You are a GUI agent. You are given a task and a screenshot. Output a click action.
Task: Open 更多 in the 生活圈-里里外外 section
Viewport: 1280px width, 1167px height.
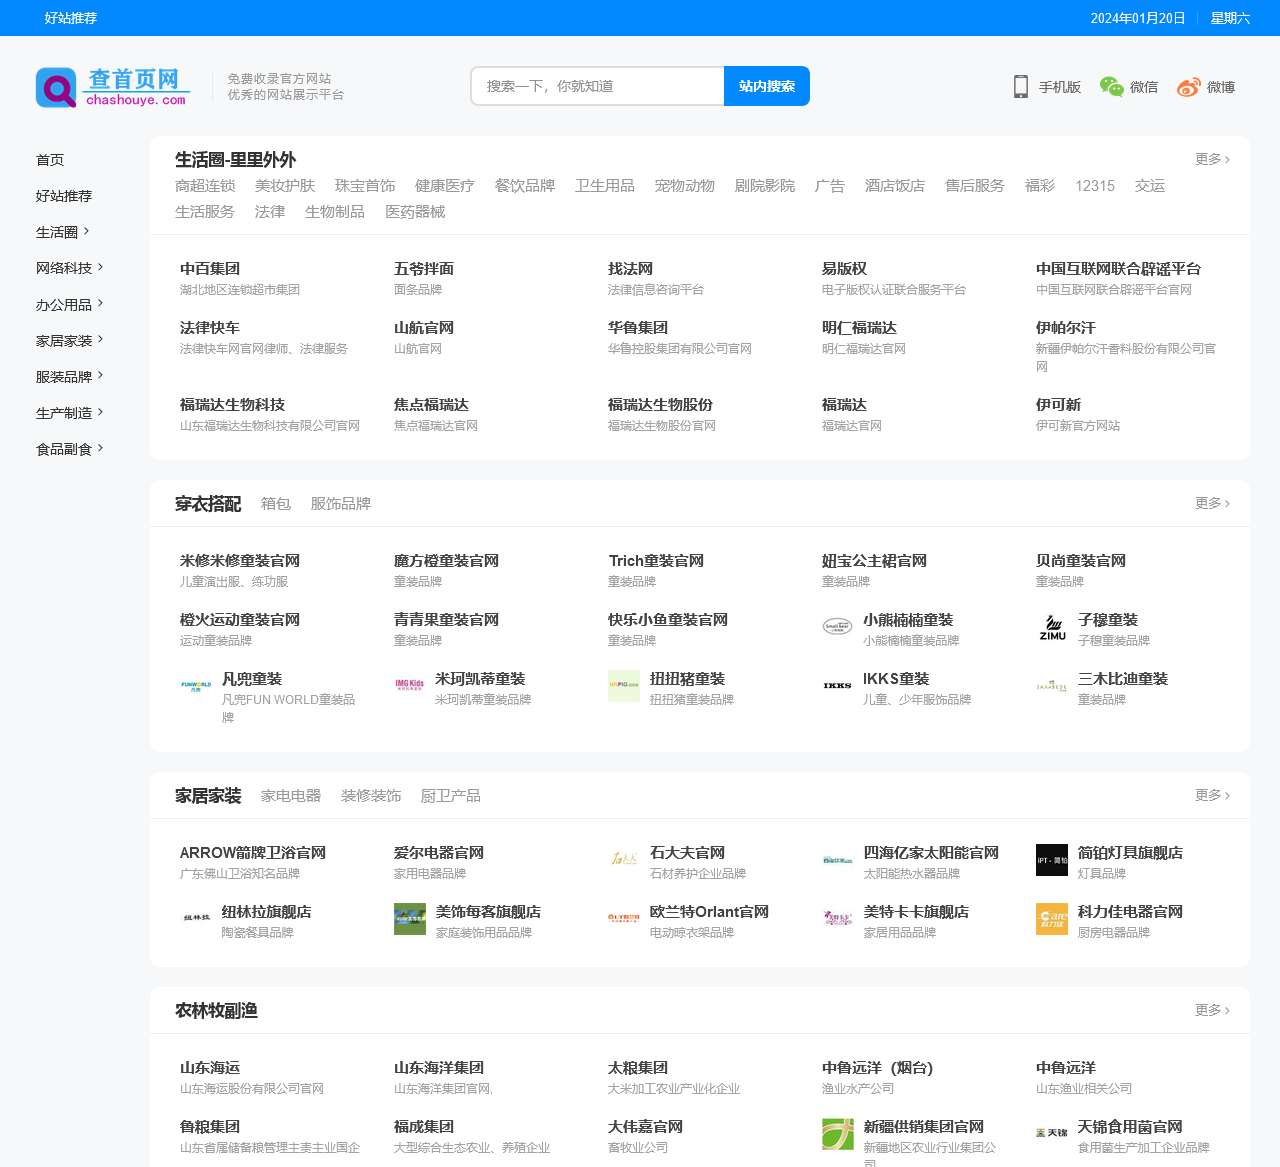click(1212, 159)
